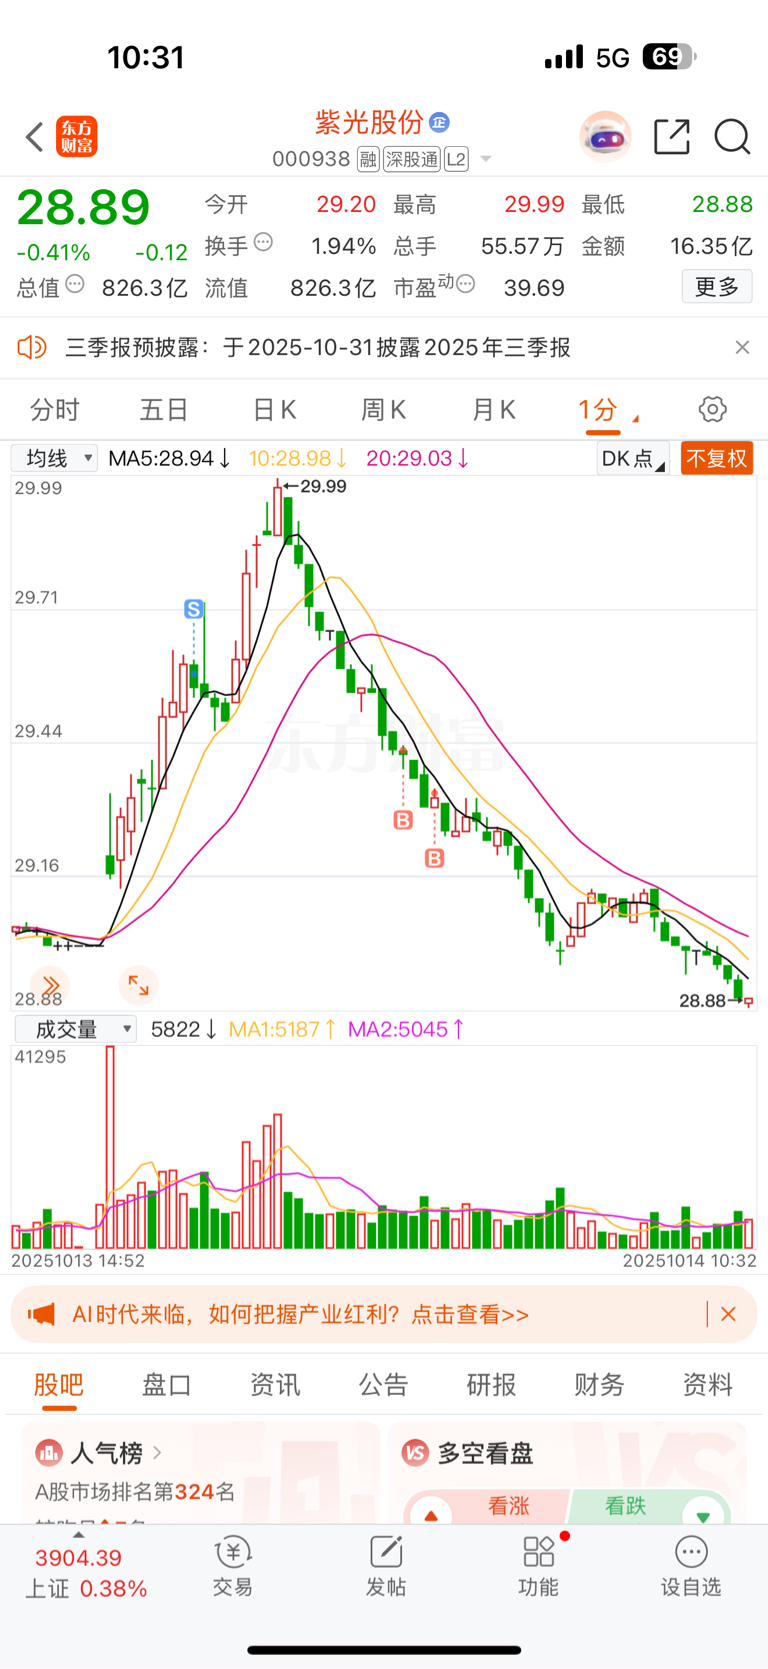Screen dimensions: 768x1669
Task: Open the DK点 dropdown
Action: [632, 458]
